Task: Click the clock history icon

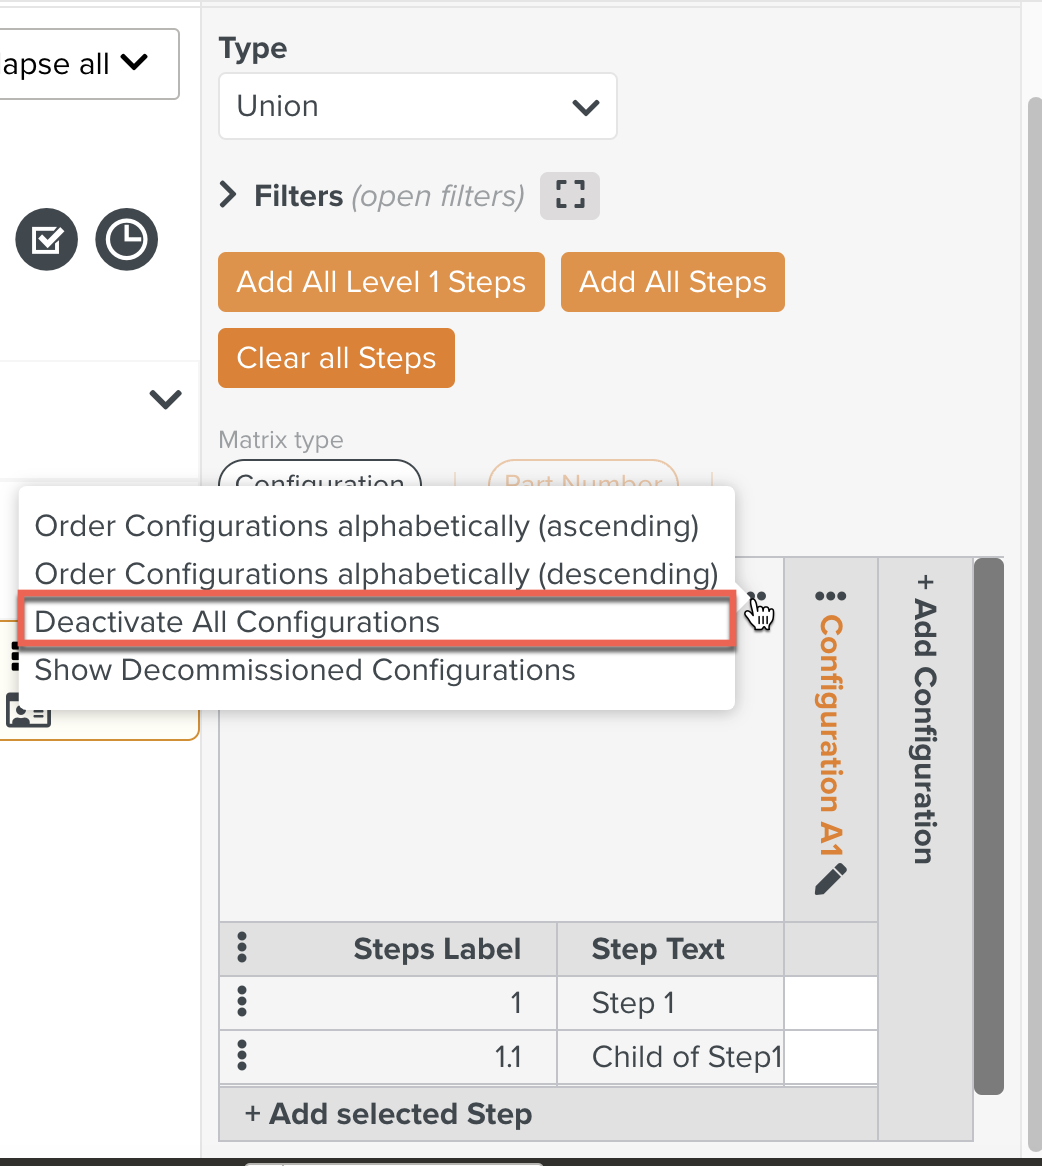Action: click(126, 240)
